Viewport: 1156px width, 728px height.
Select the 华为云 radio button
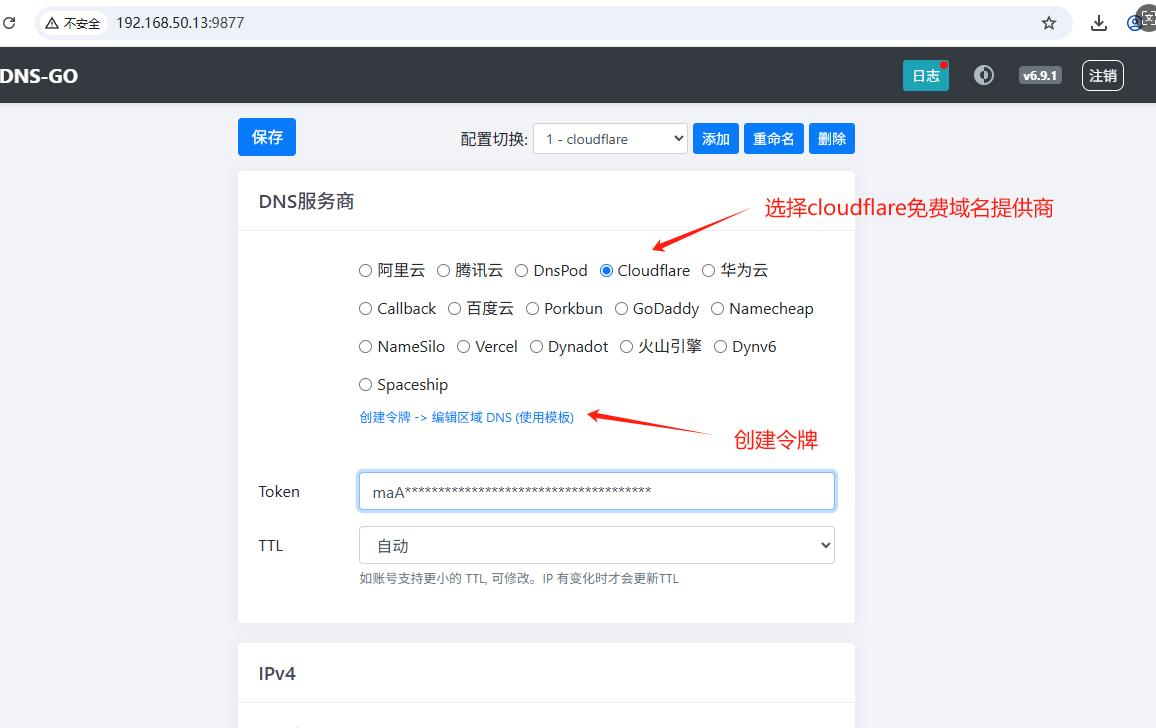coord(708,271)
